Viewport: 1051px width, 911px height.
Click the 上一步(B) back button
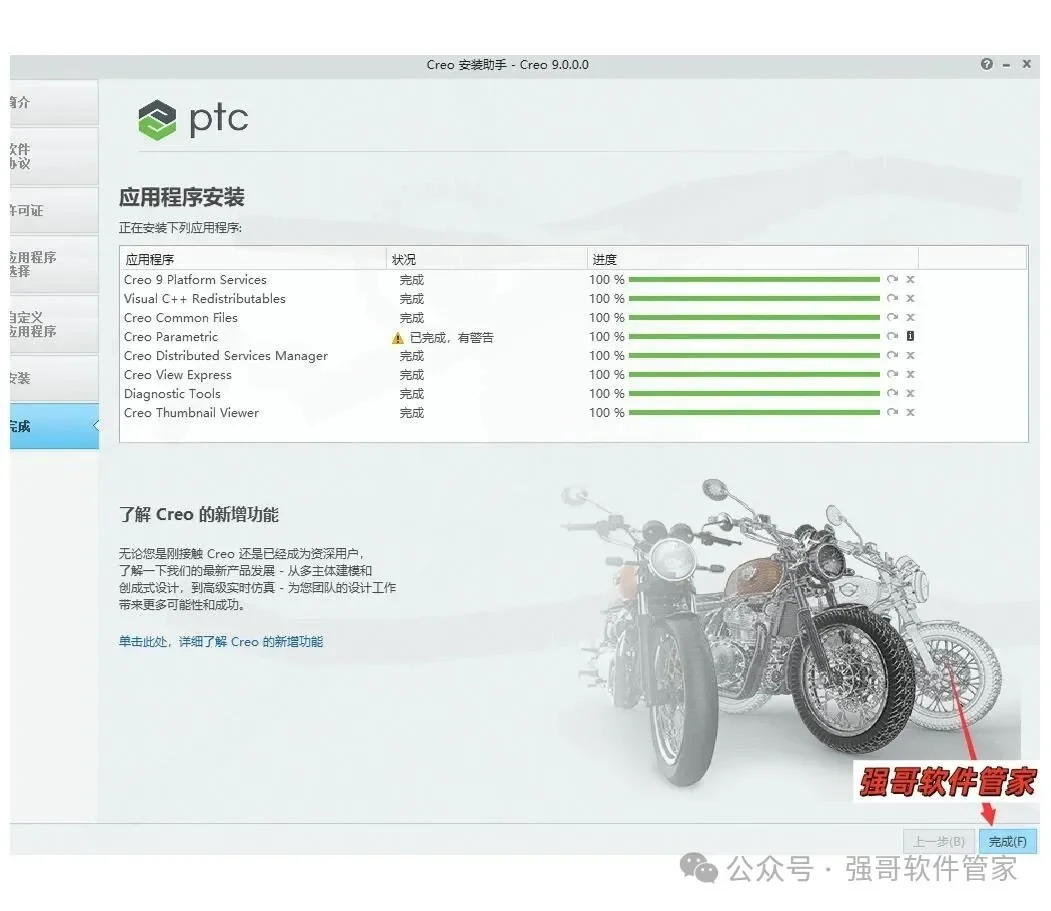click(x=938, y=841)
